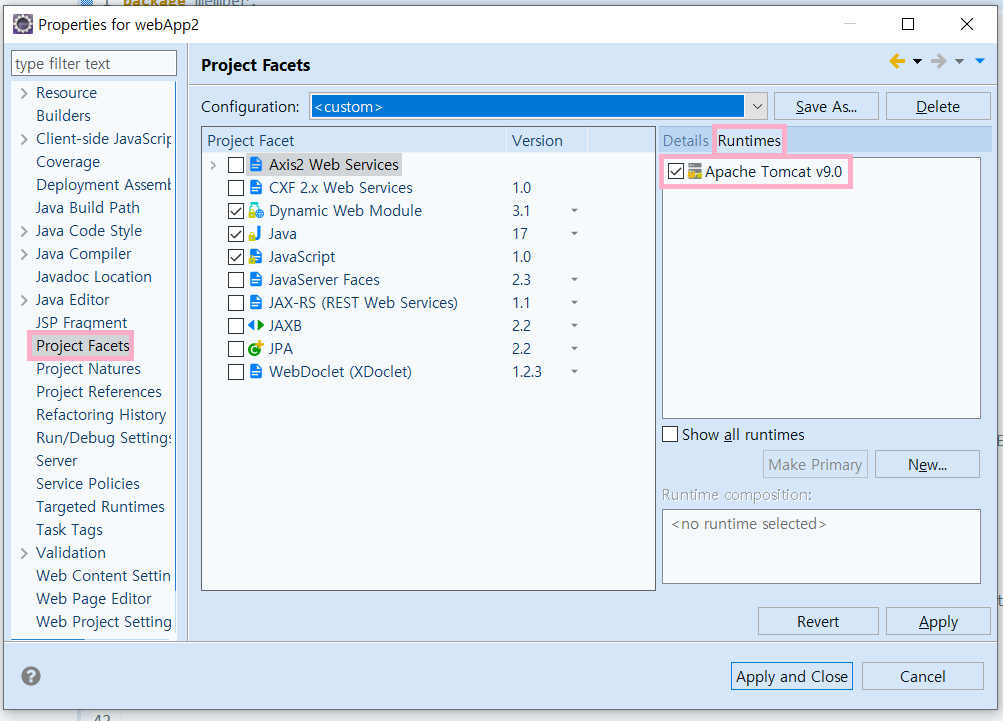This screenshot has width=1003, height=721.
Task: Open the Java Build Path page
Action: pos(88,208)
